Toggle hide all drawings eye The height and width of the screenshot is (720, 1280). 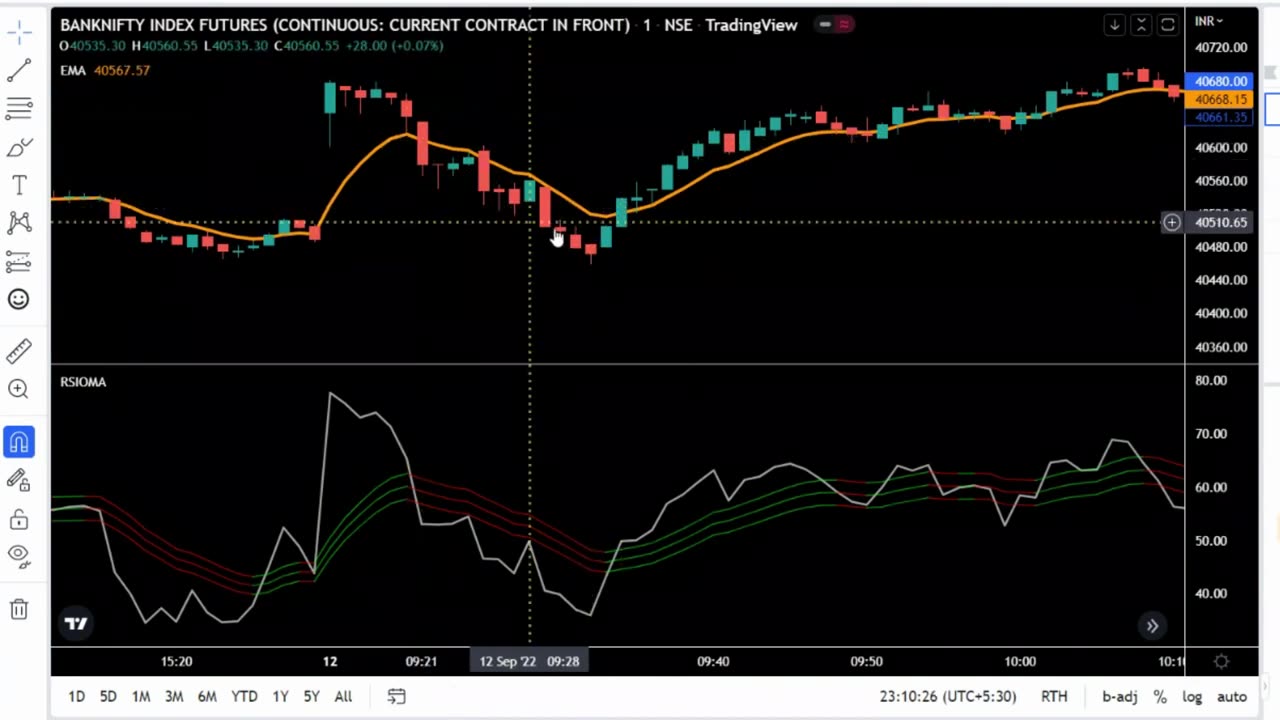pyautogui.click(x=19, y=555)
